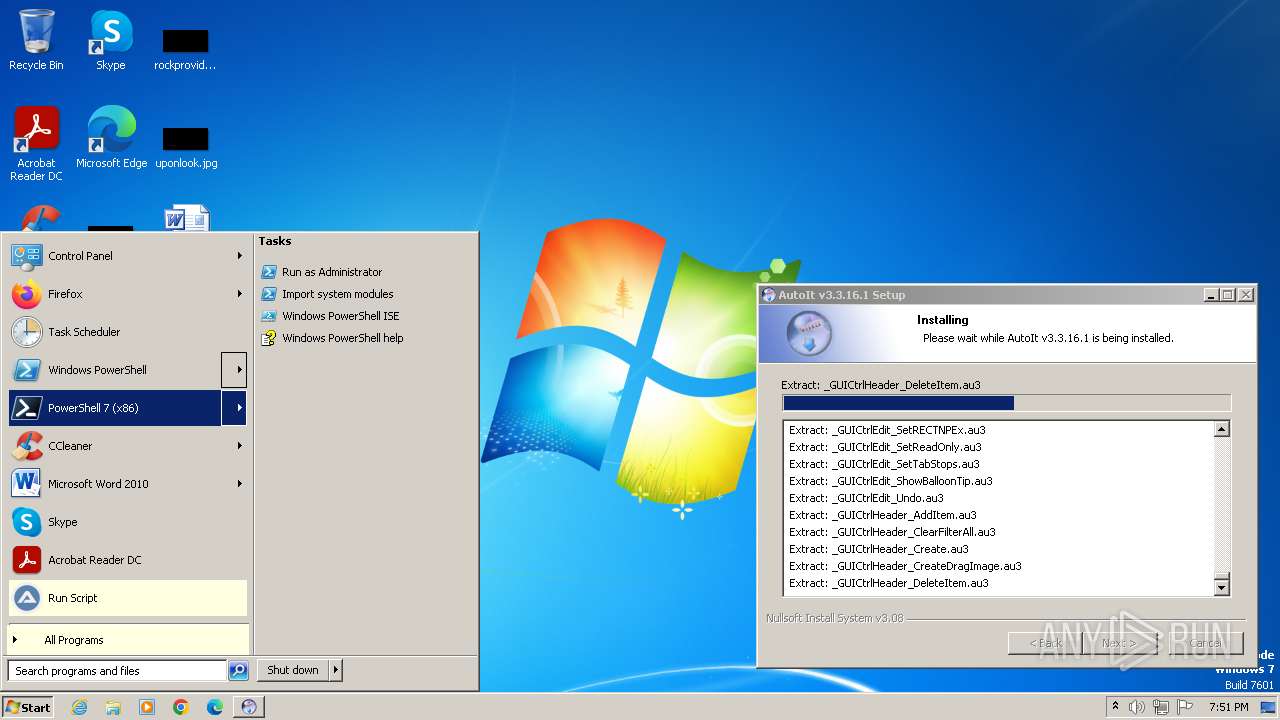
Task: Select the rockprovid desktop file
Action: pyautogui.click(x=186, y=49)
